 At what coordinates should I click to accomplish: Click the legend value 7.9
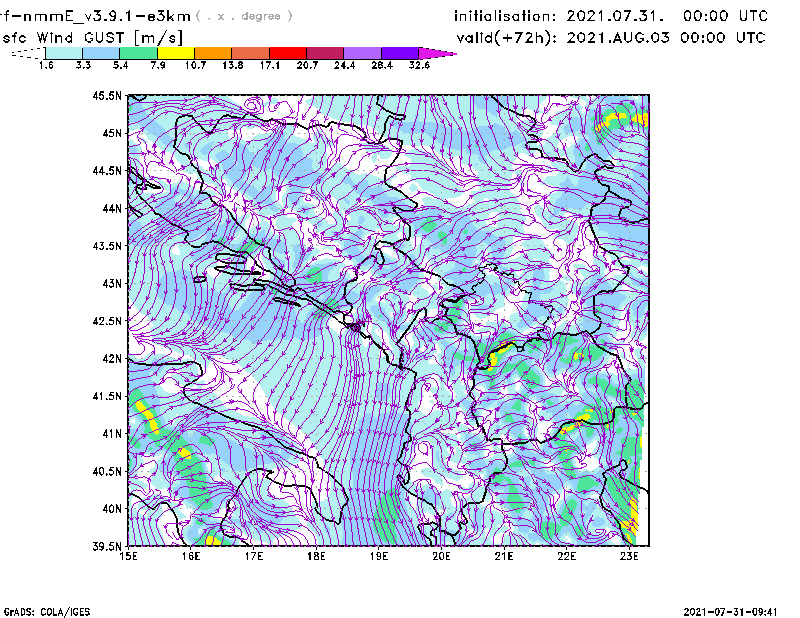click(158, 65)
